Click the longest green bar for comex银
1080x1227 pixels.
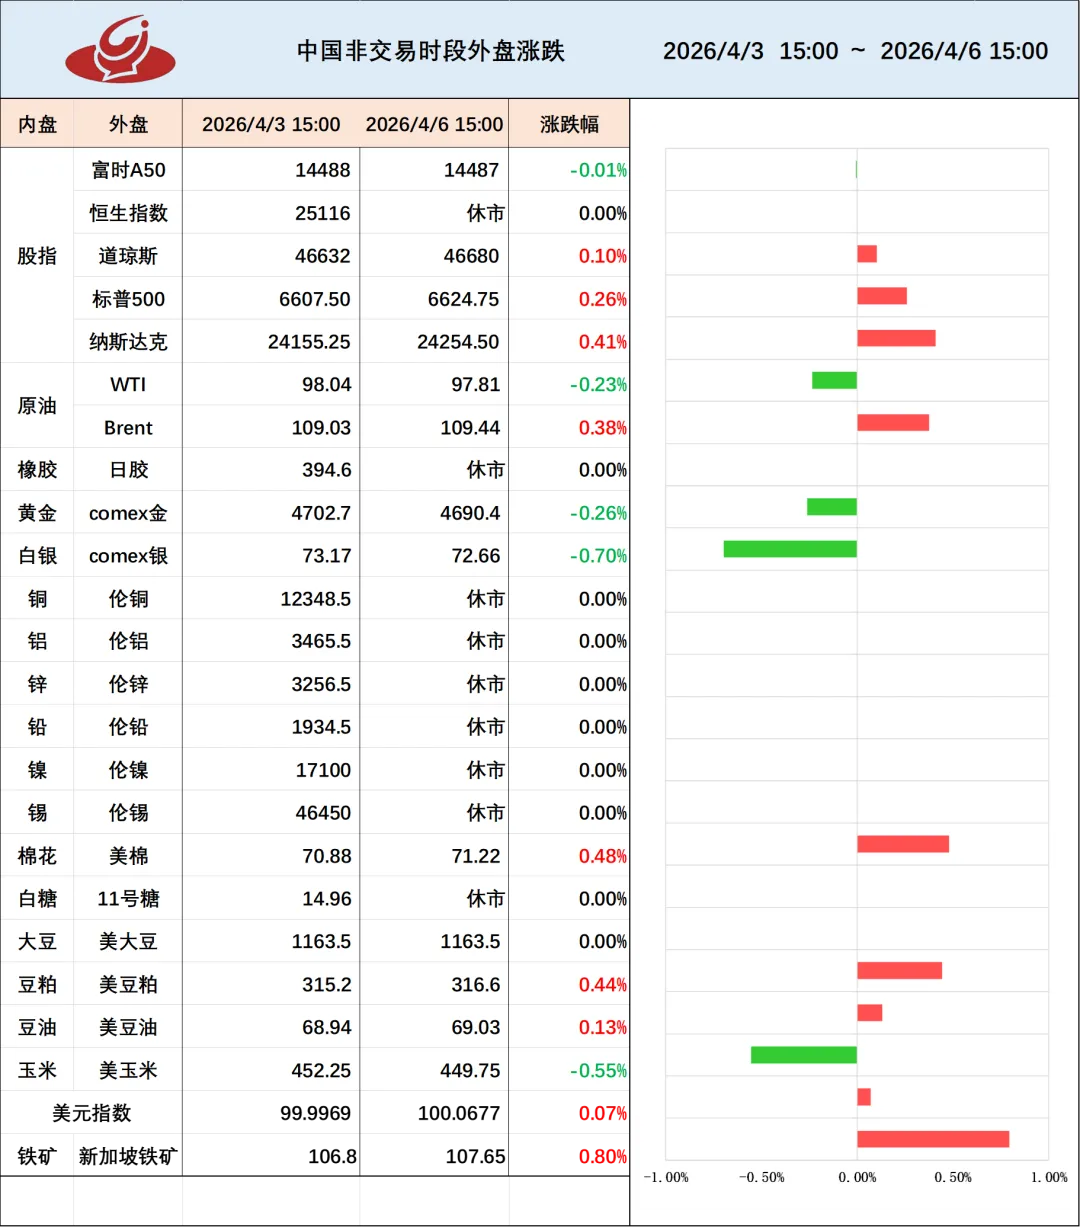790,548
